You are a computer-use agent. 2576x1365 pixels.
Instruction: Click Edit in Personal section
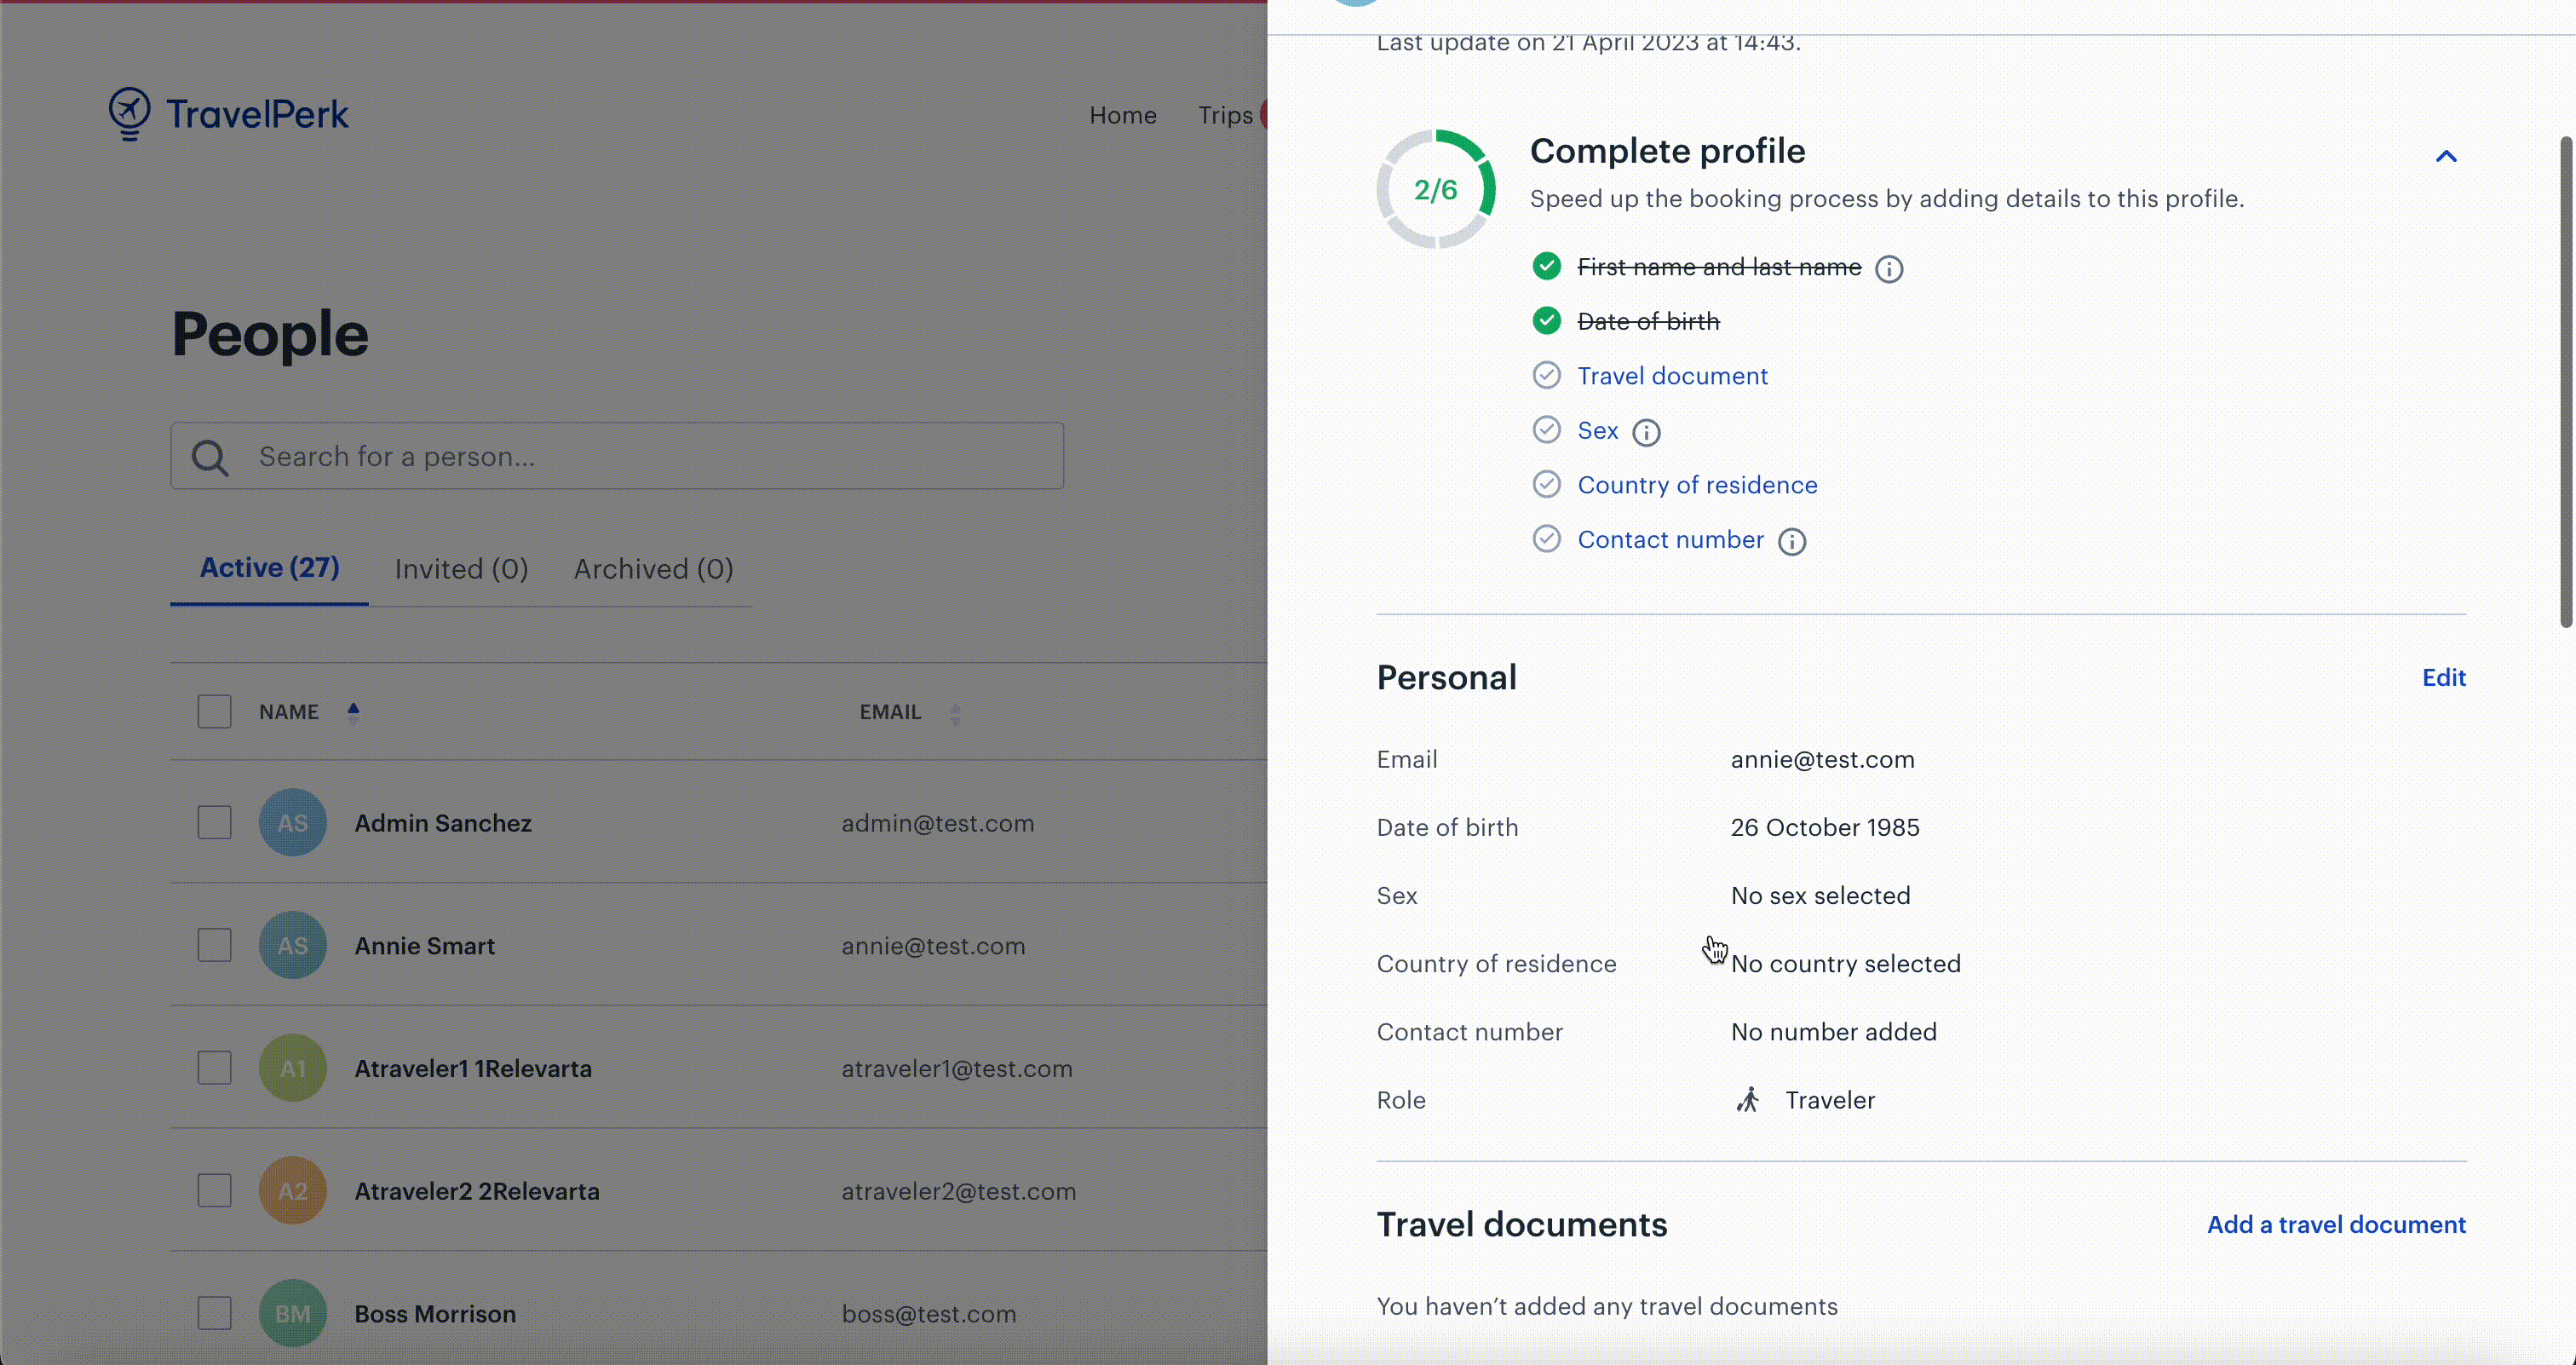[2444, 678]
